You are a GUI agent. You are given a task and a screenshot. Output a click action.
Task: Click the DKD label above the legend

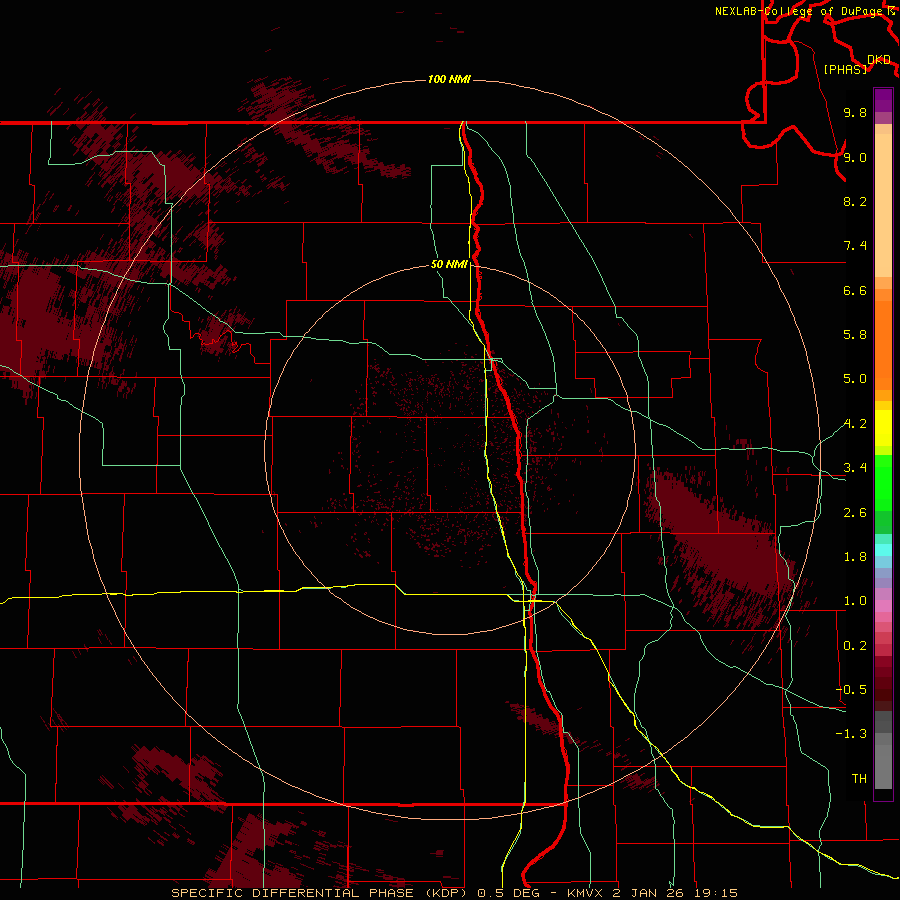click(x=878, y=60)
